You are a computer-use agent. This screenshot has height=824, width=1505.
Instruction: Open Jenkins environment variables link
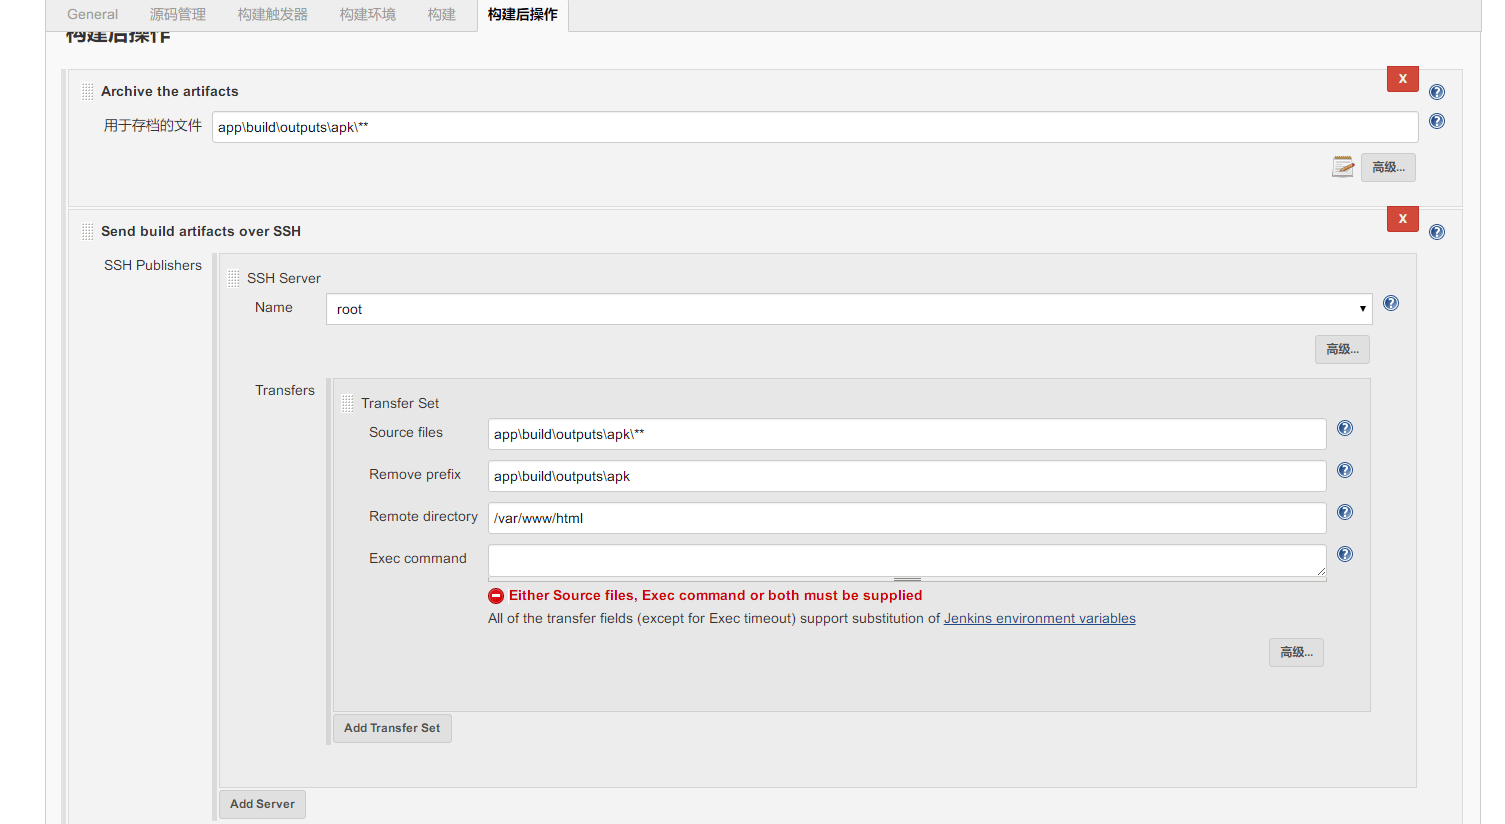pyautogui.click(x=1039, y=619)
